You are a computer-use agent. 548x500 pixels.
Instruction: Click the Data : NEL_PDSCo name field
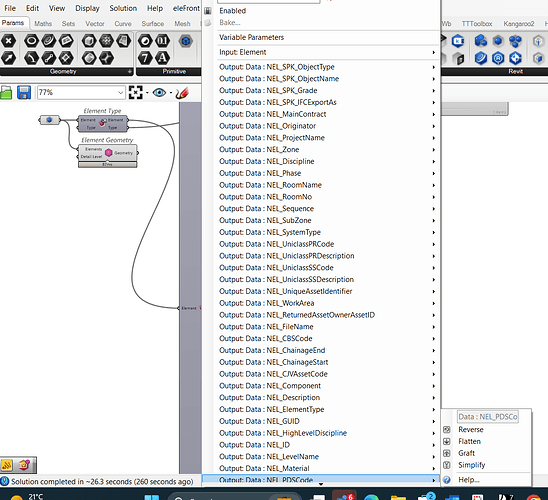(x=488, y=417)
